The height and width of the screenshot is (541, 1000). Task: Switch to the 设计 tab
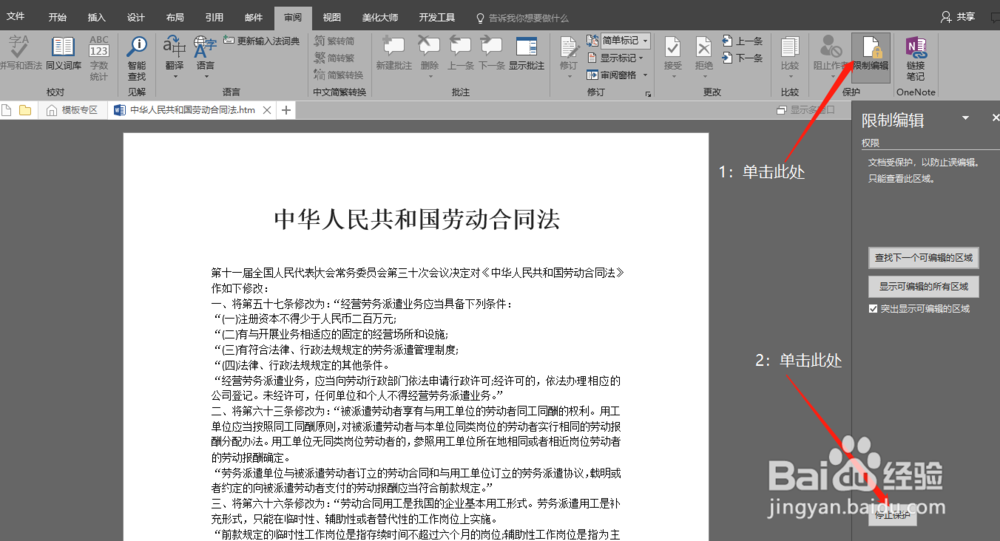coord(135,17)
